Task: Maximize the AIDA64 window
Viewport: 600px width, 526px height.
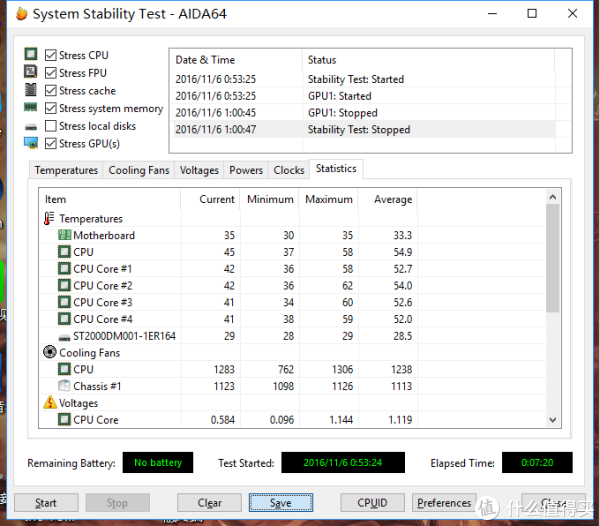Action: 532,14
